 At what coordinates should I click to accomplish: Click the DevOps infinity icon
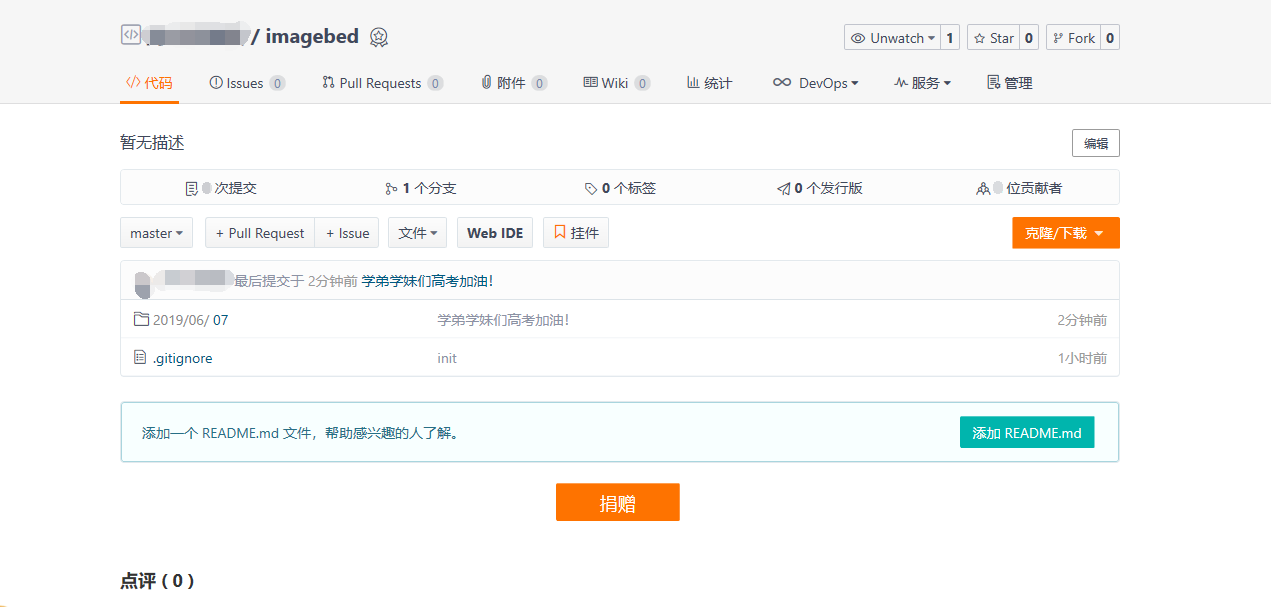[782, 83]
